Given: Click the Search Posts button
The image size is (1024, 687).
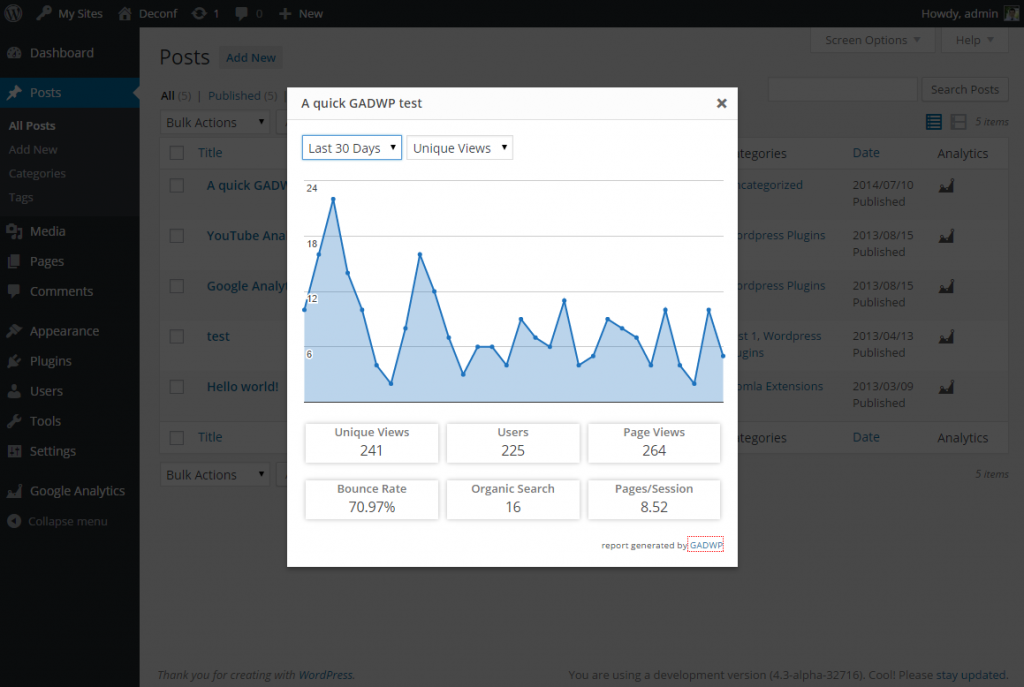Looking at the screenshot, I should [965, 89].
